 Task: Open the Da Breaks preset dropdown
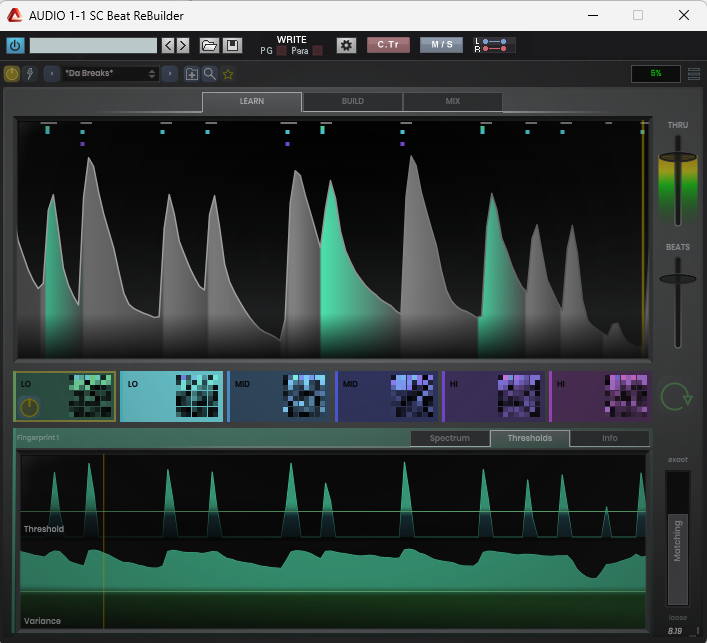pos(110,73)
